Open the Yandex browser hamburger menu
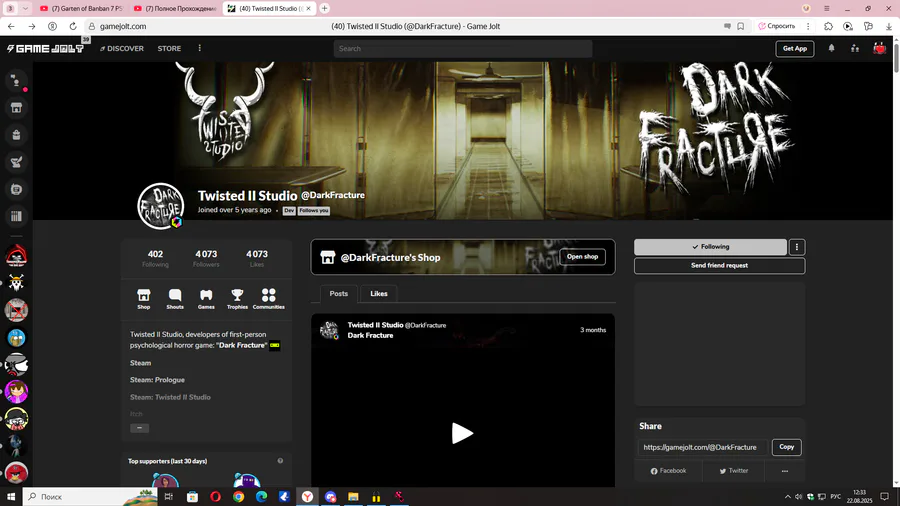The height and width of the screenshot is (506, 900). (x=827, y=9)
